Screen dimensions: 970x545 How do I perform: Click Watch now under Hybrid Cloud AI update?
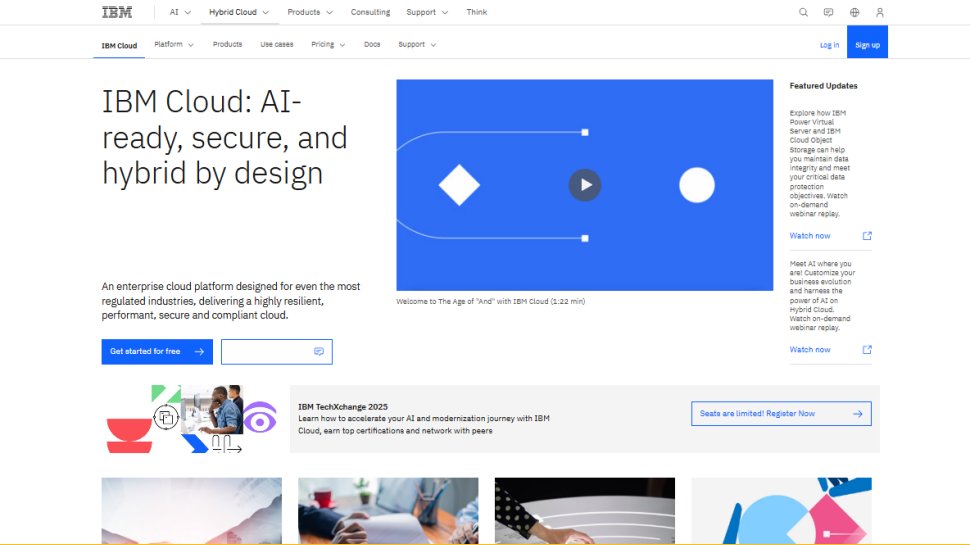[810, 350]
